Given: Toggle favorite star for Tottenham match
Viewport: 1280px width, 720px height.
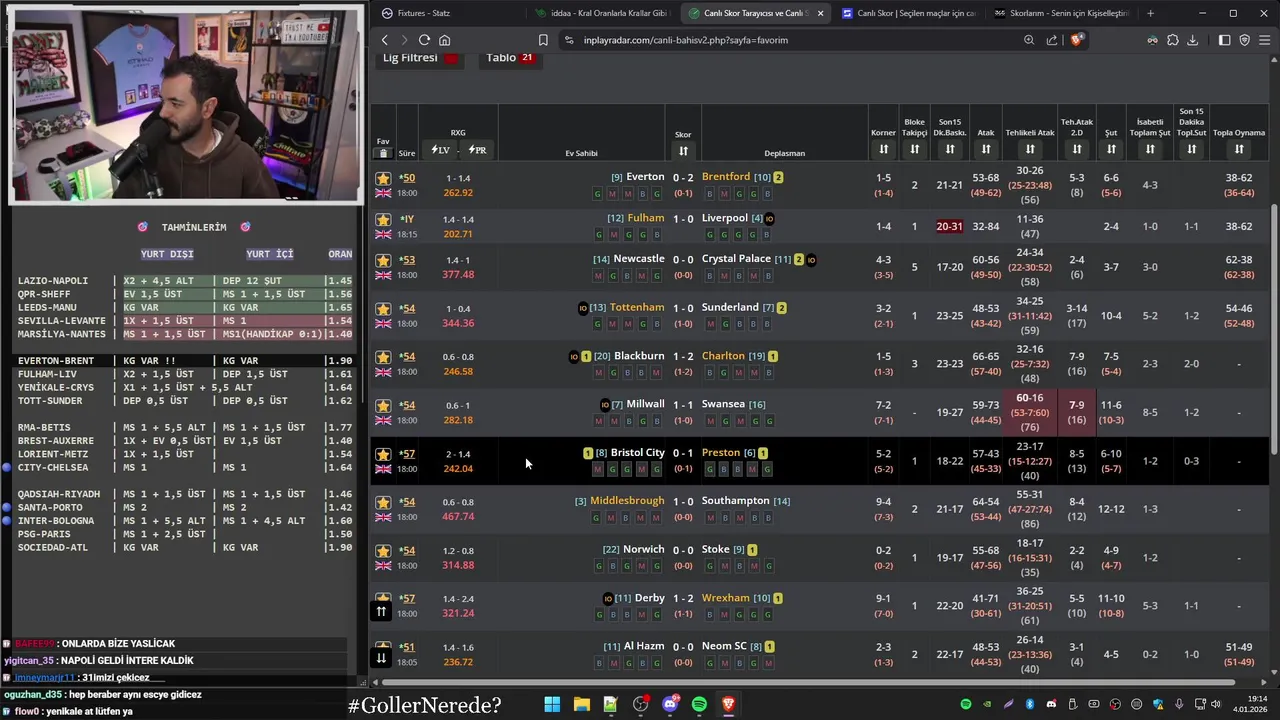Looking at the screenshot, I should 383,308.
